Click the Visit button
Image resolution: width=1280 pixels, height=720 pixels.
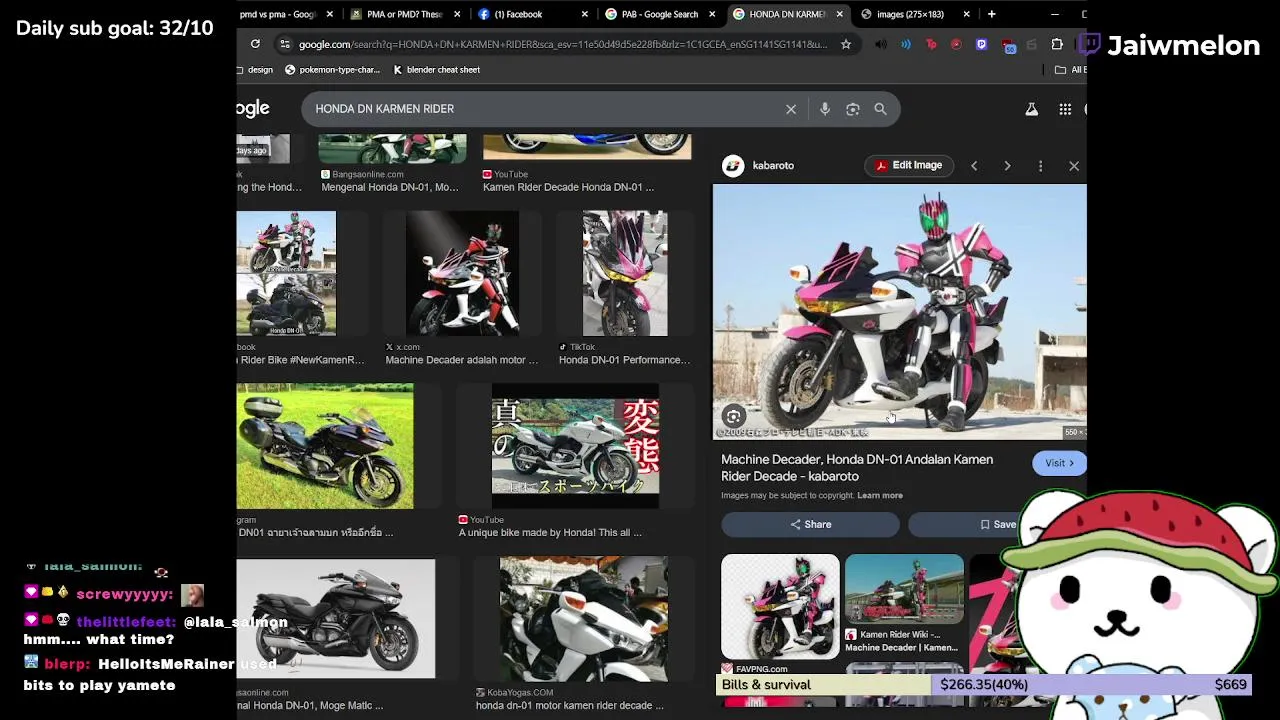pos(1059,463)
